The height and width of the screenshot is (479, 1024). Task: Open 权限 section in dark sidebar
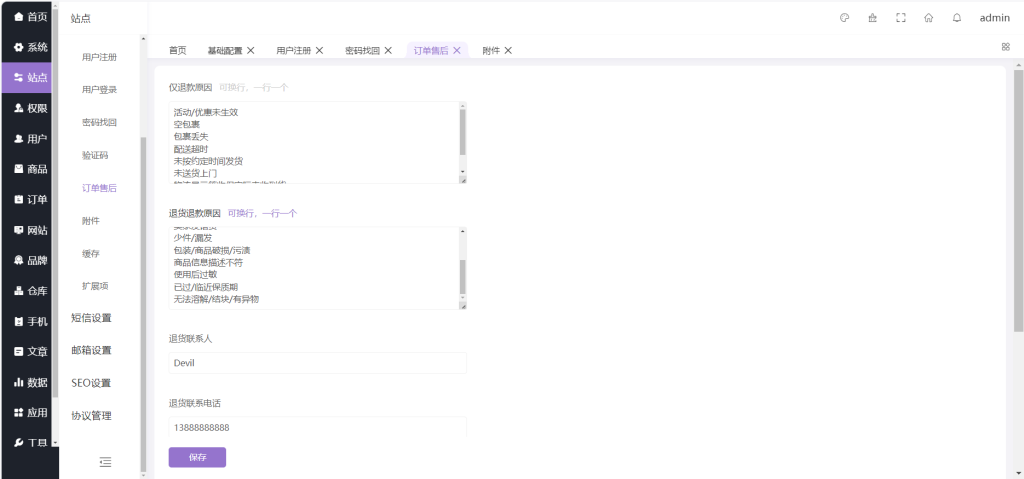30,108
